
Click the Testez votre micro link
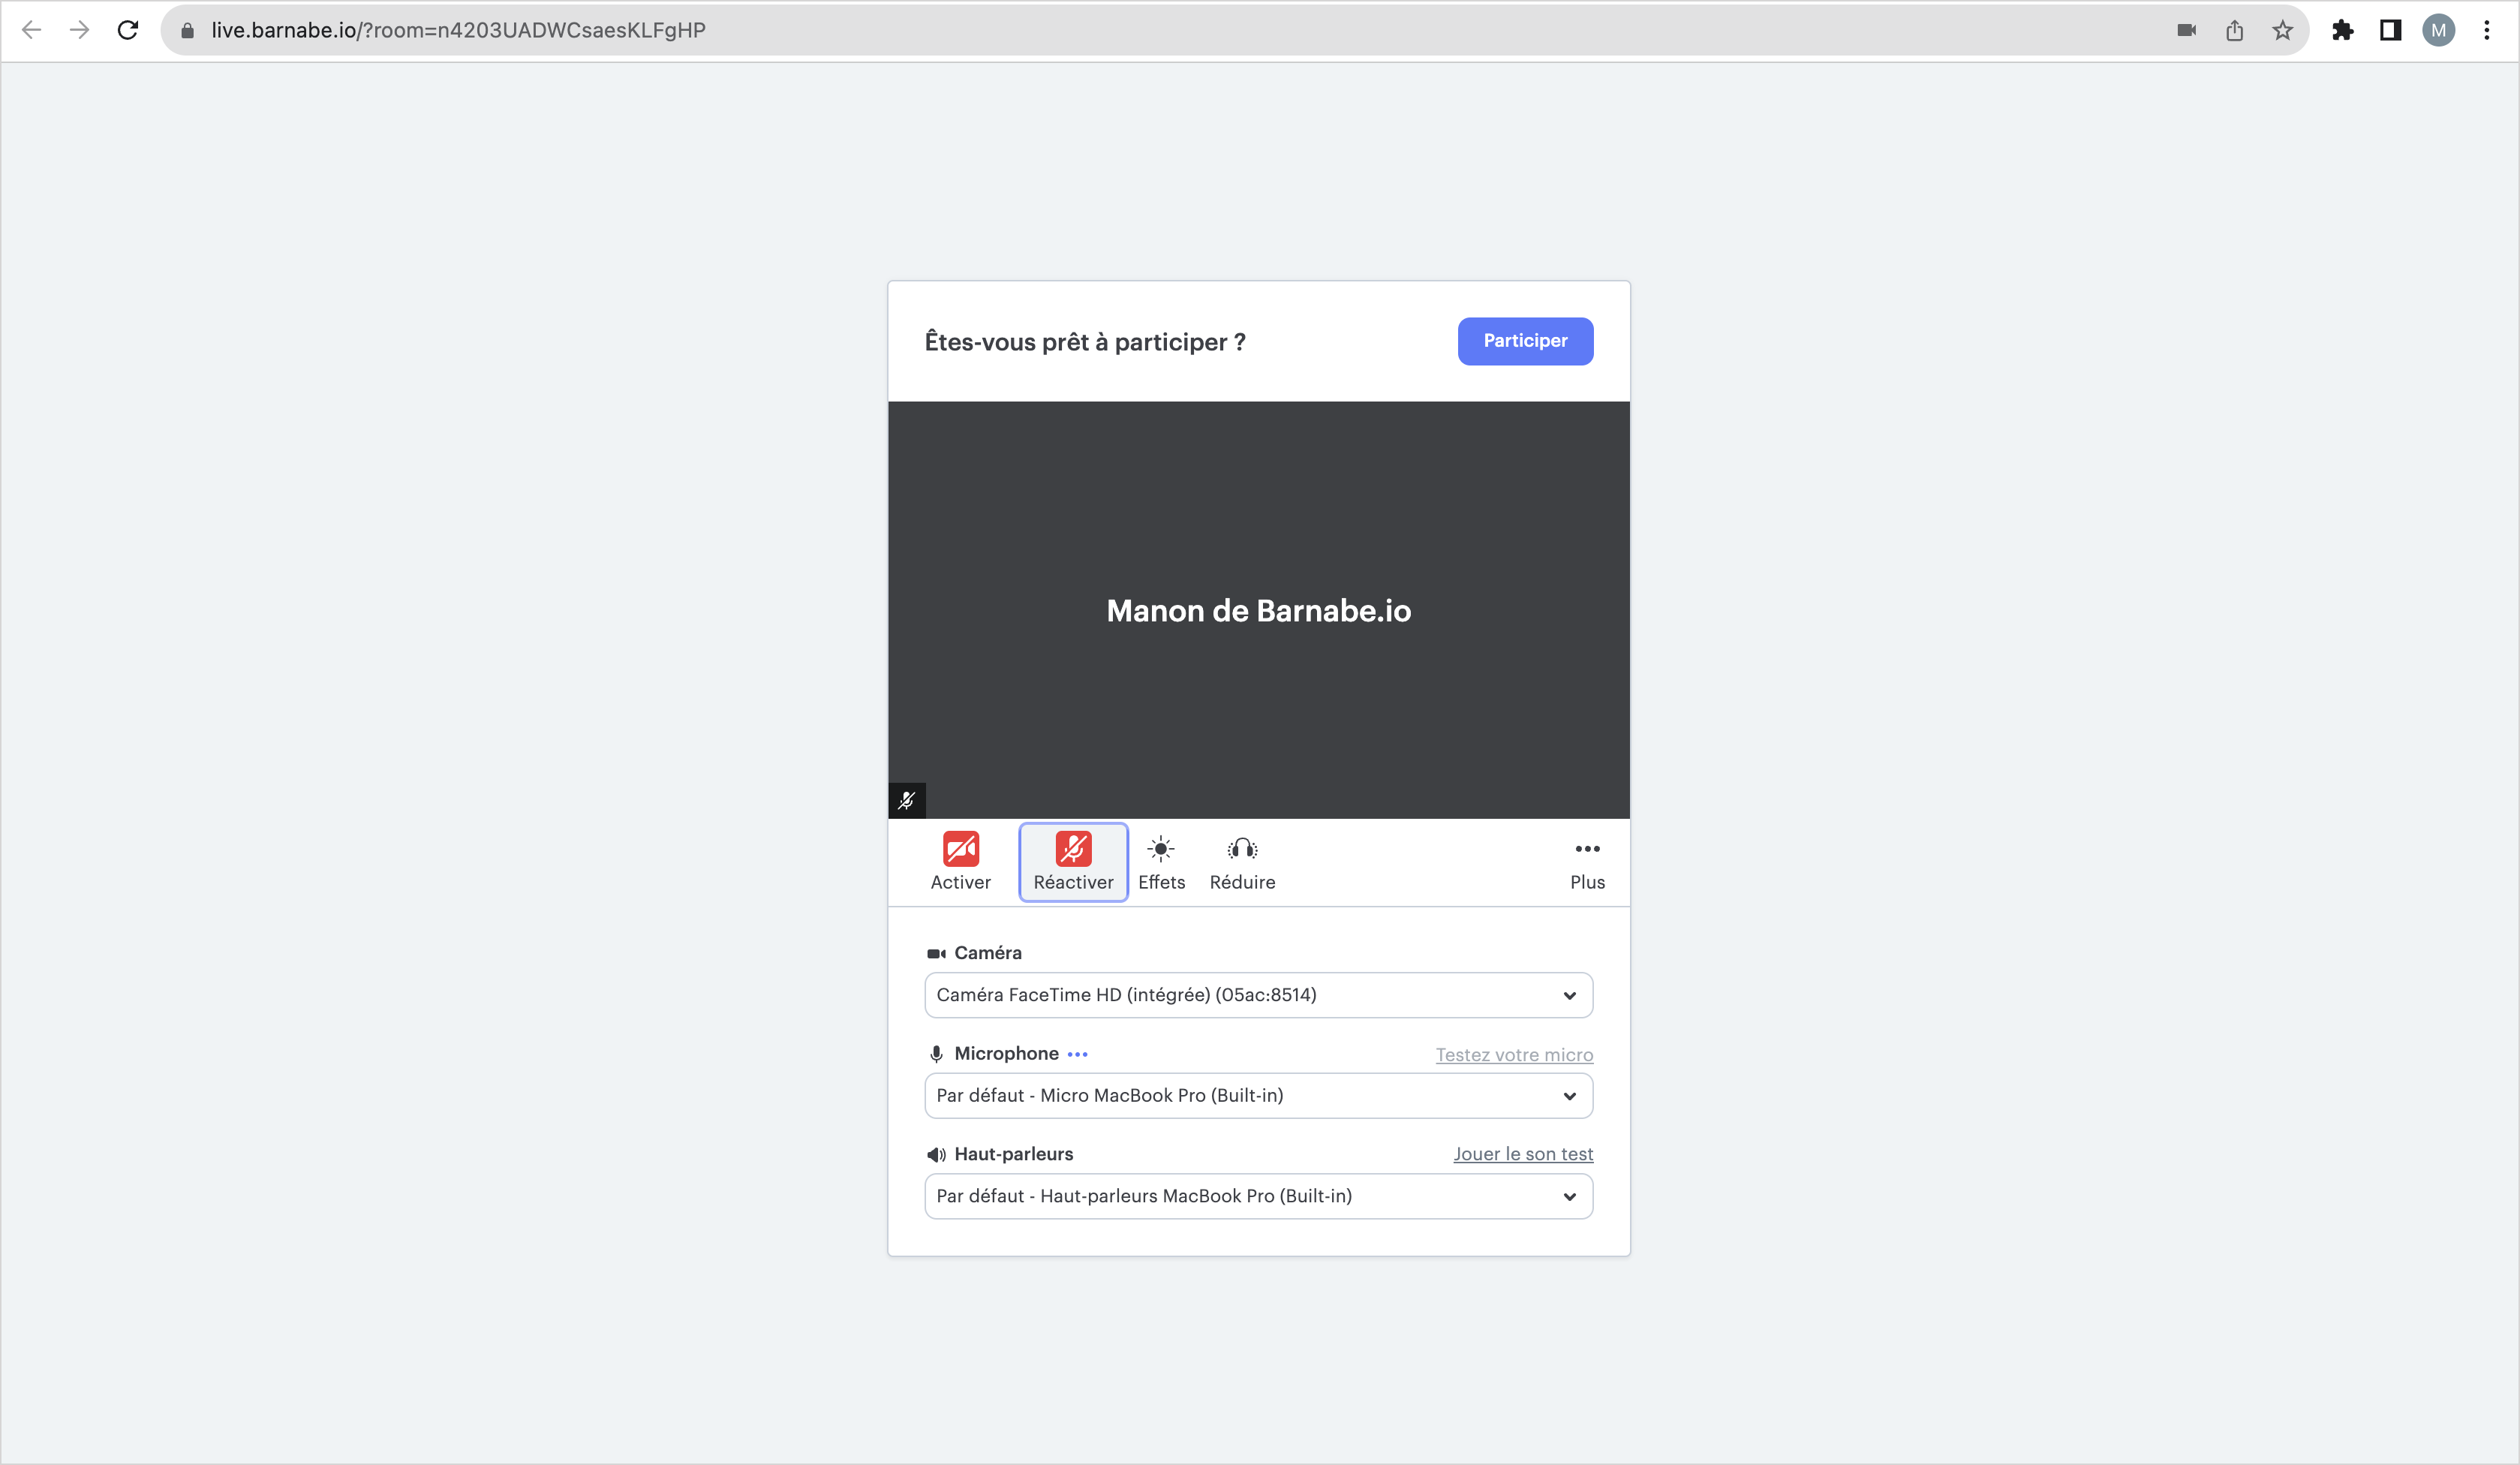tap(1514, 1055)
